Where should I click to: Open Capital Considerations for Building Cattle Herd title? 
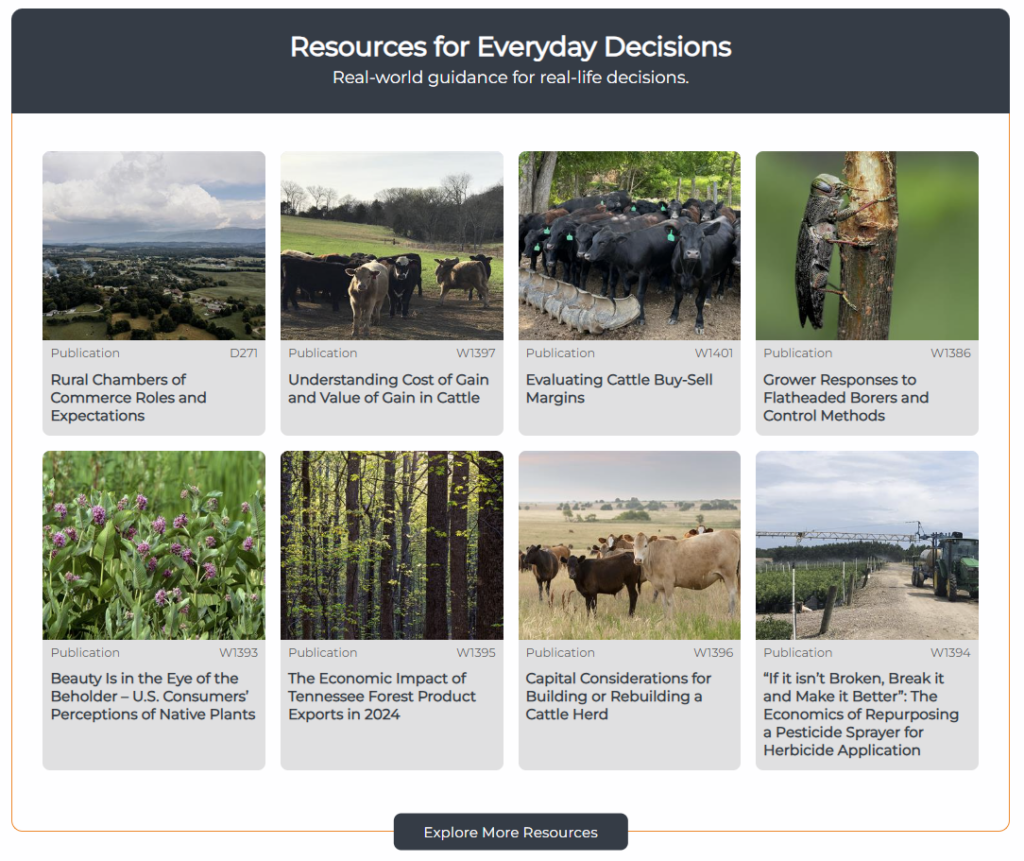click(x=618, y=696)
